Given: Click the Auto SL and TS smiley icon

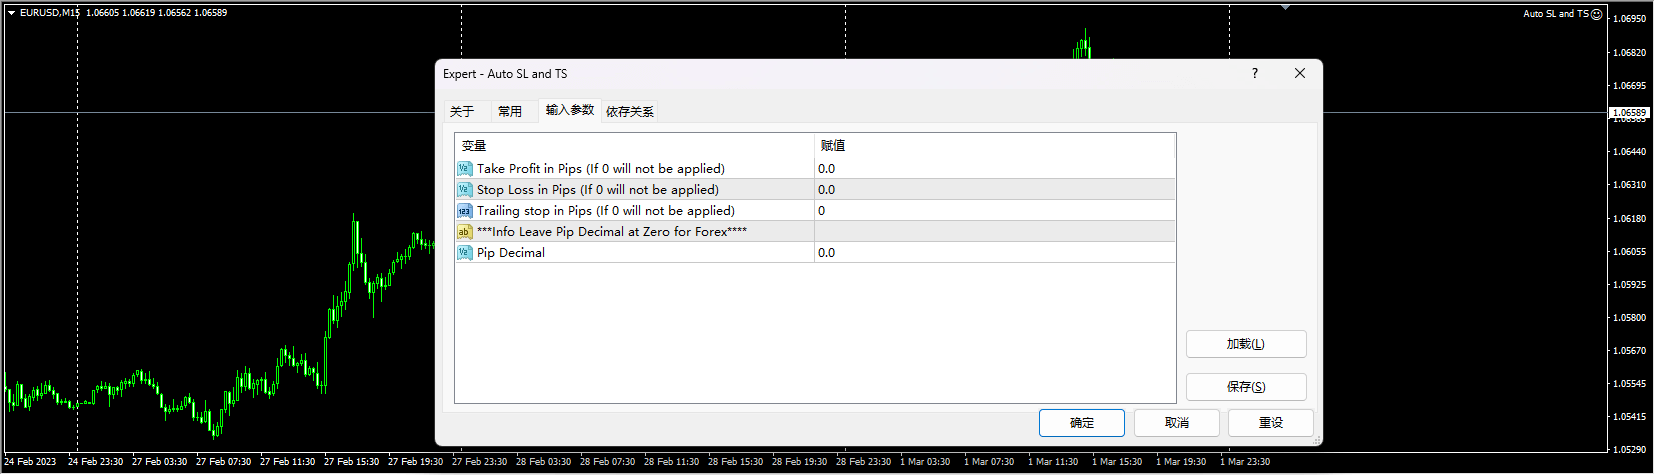Looking at the screenshot, I should click(1596, 14).
